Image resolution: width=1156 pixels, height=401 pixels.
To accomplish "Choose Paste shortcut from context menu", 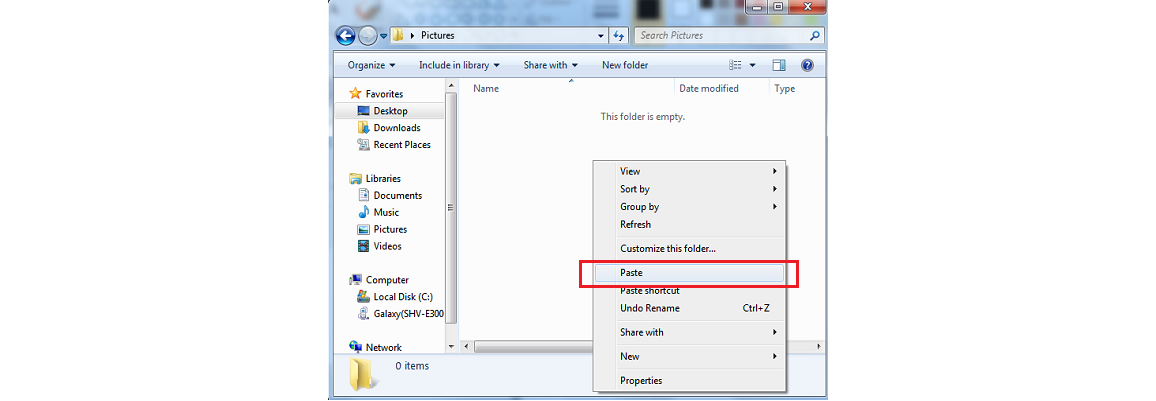I will pos(690,290).
